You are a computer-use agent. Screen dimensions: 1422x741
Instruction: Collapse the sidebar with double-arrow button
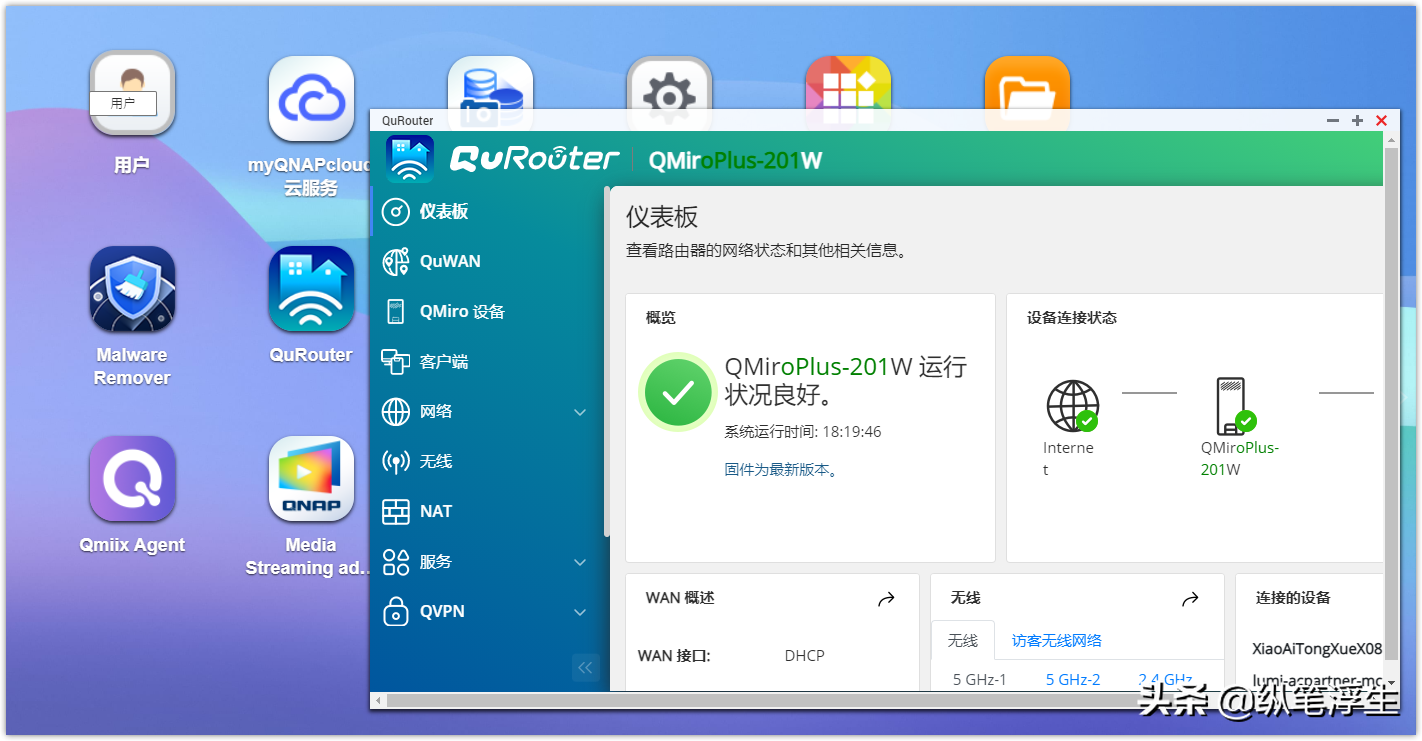tap(586, 667)
